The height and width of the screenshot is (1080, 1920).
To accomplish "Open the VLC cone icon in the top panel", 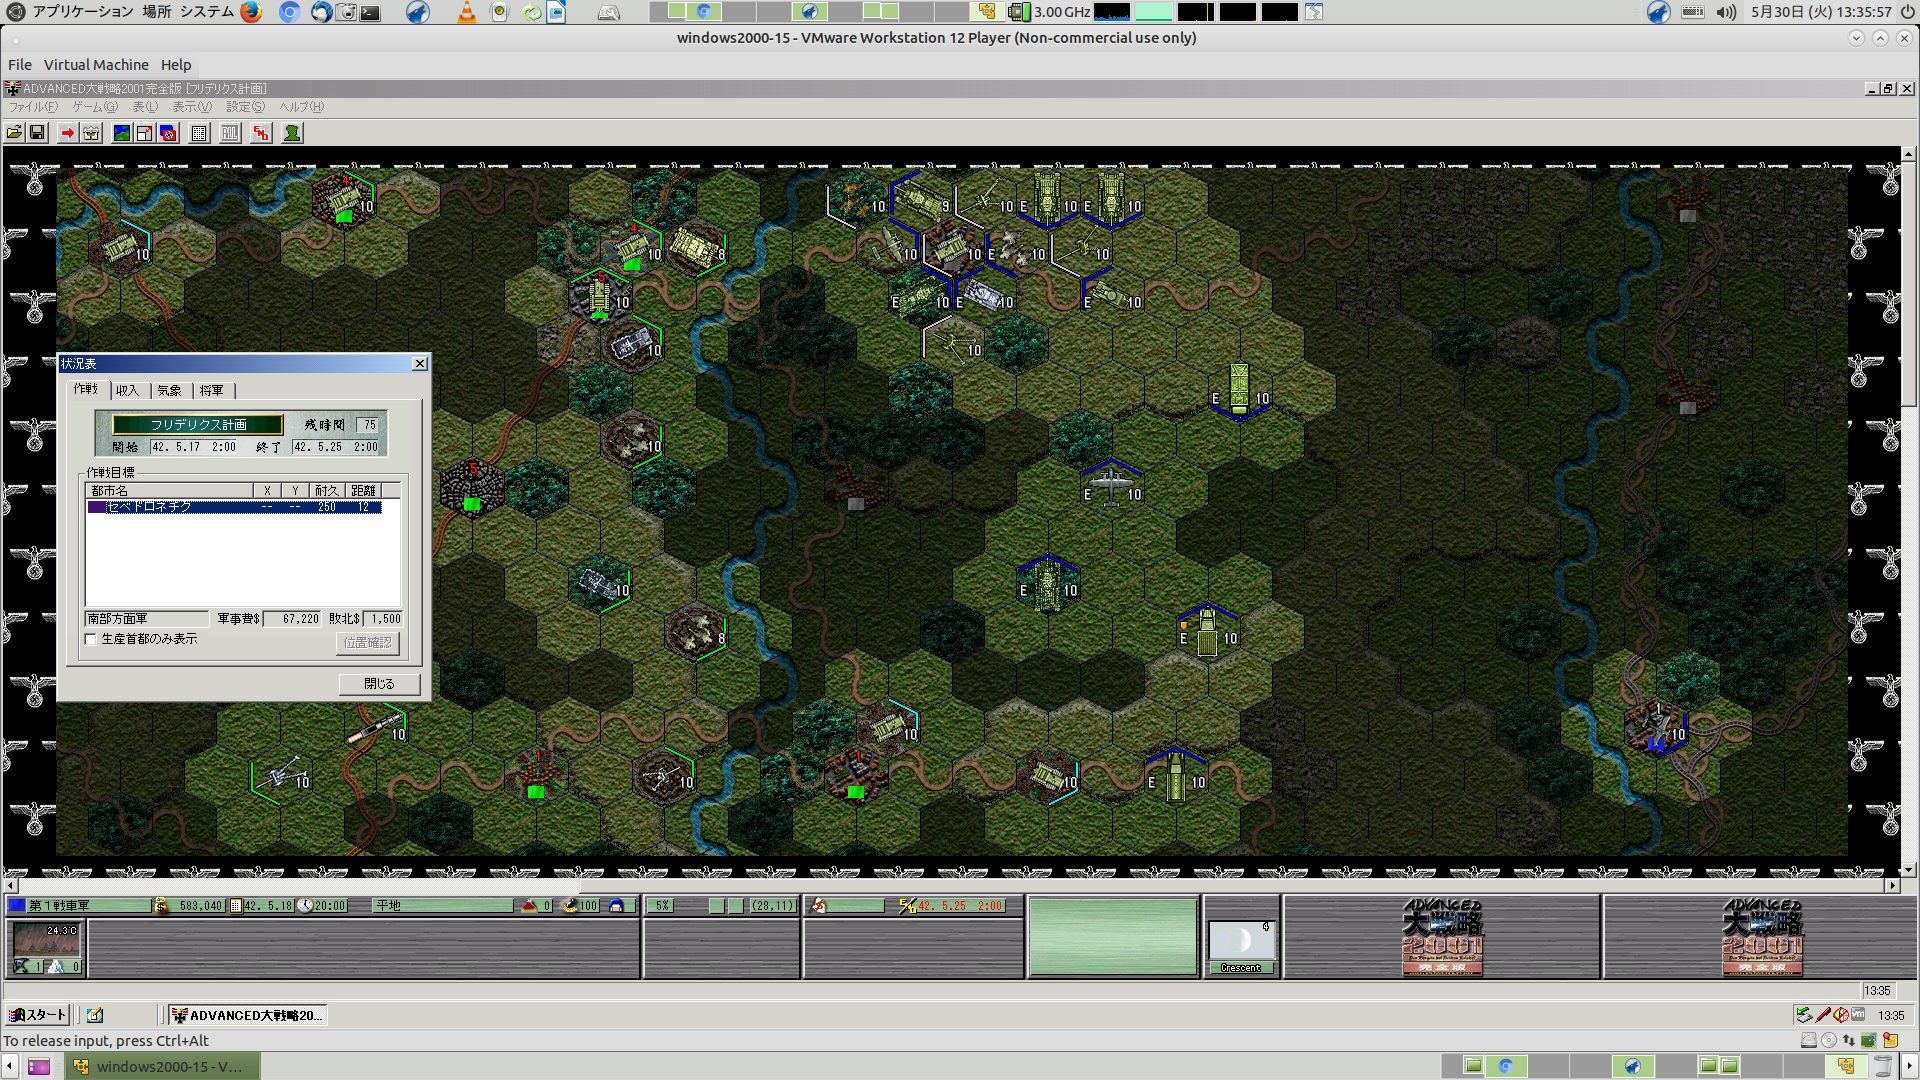I will (467, 12).
